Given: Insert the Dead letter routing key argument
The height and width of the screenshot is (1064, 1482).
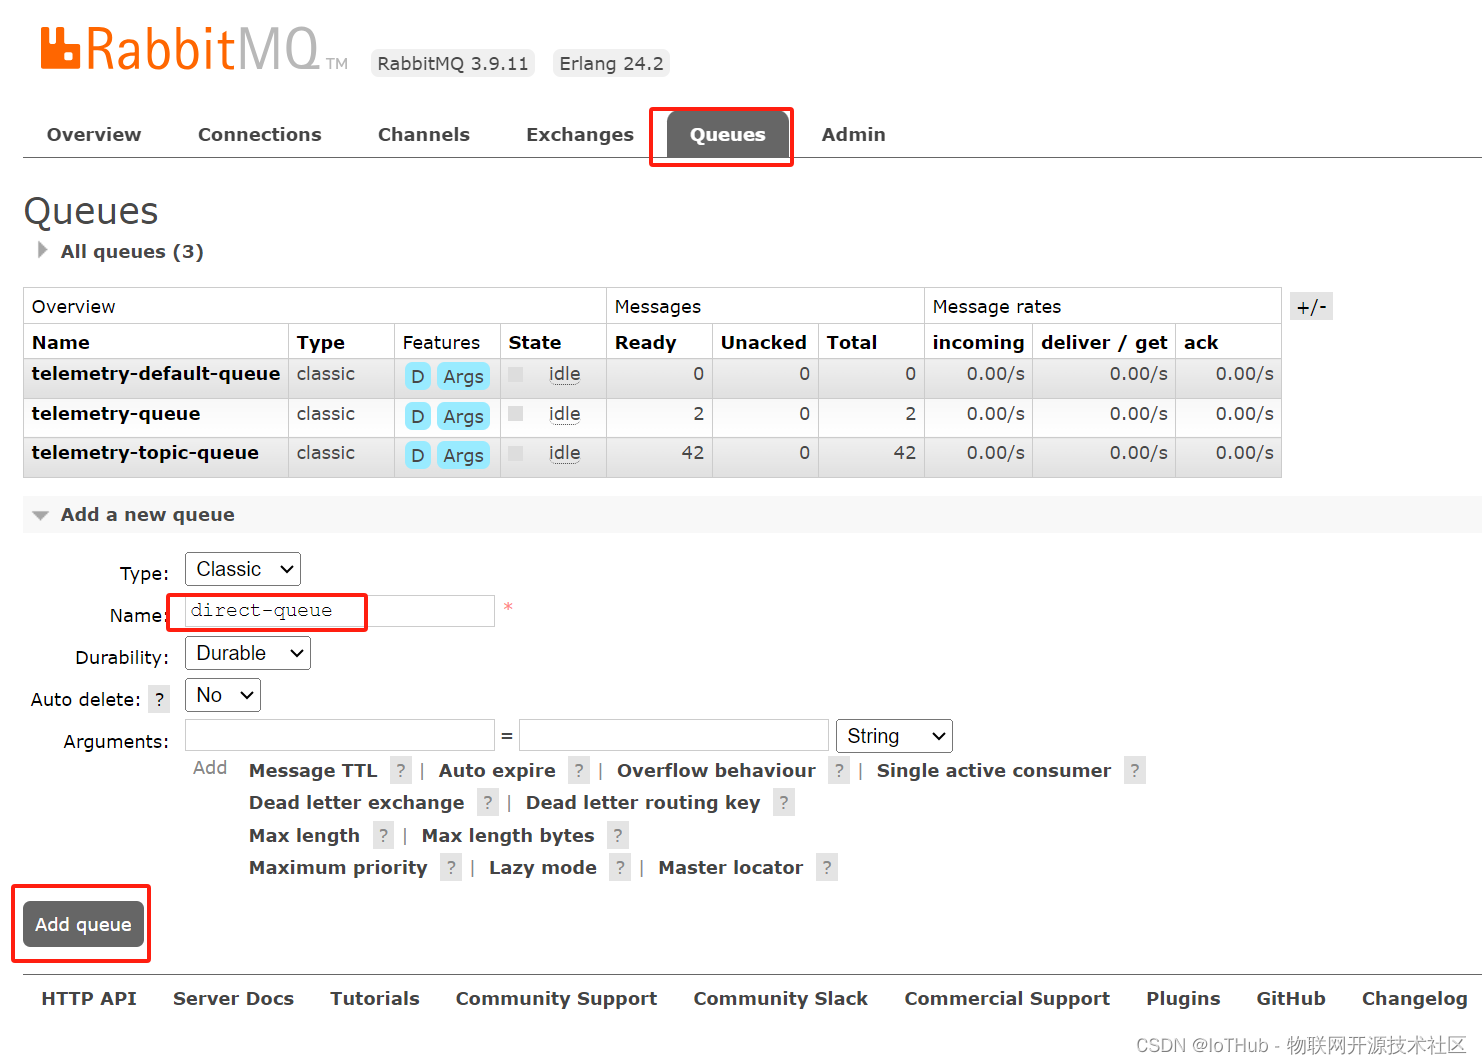Looking at the screenshot, I should point(643,802).
